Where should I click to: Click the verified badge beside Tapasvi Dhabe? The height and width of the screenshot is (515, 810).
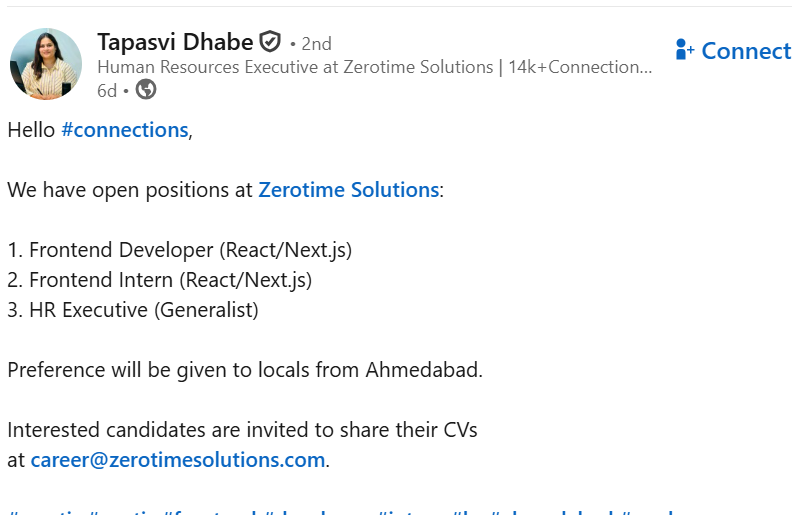tap(270, 42)
